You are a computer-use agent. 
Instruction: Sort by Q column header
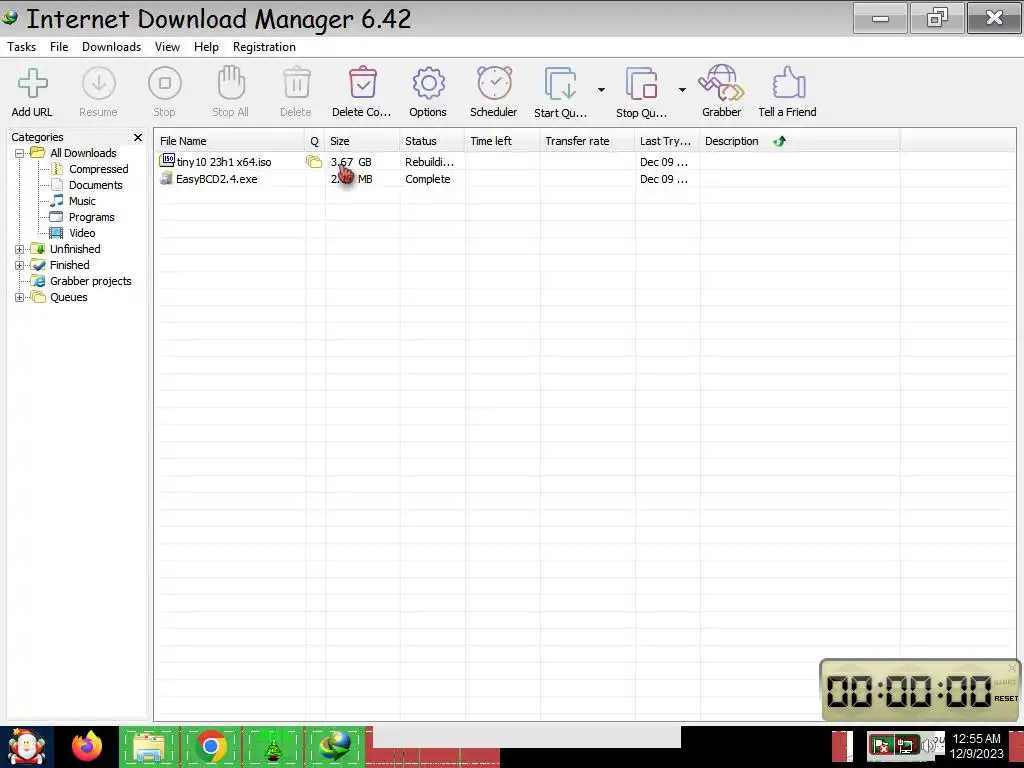[315, 141]
